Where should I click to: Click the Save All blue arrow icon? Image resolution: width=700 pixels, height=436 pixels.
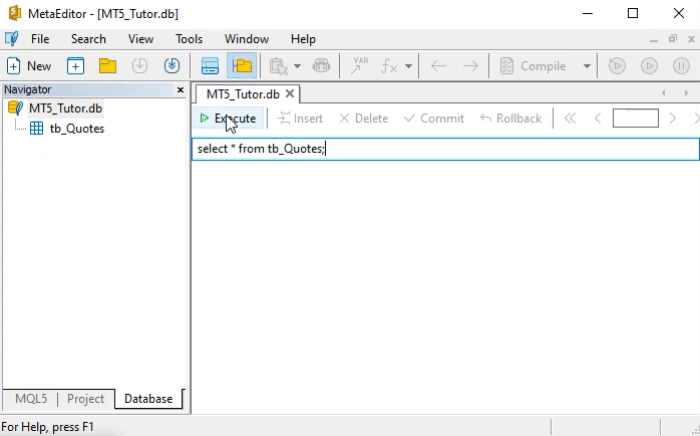coord(172,66)
